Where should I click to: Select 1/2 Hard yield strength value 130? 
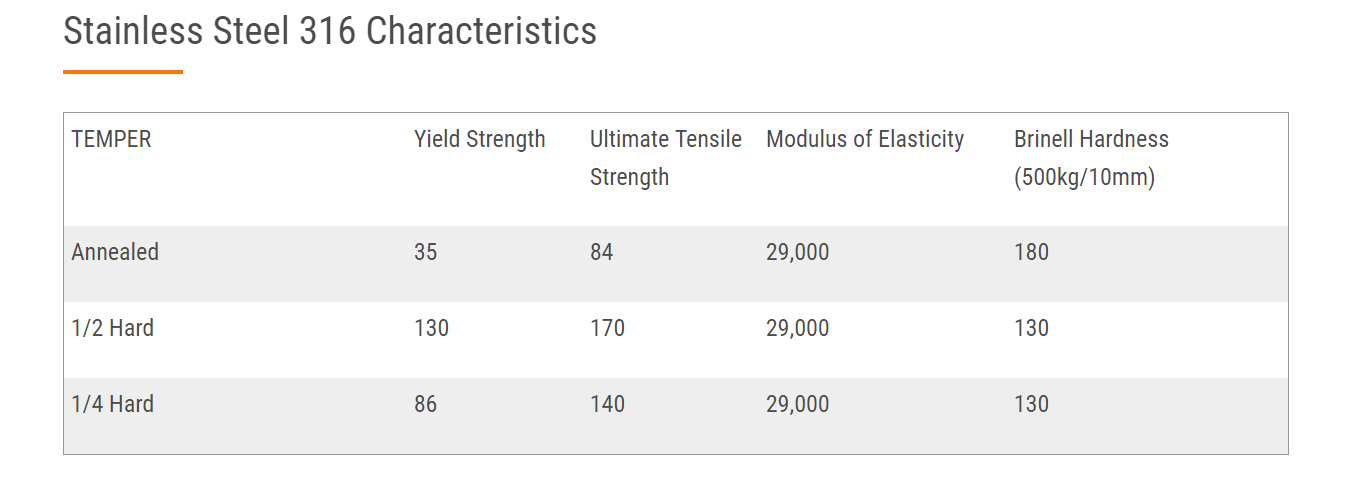click(x=432, y=328)
